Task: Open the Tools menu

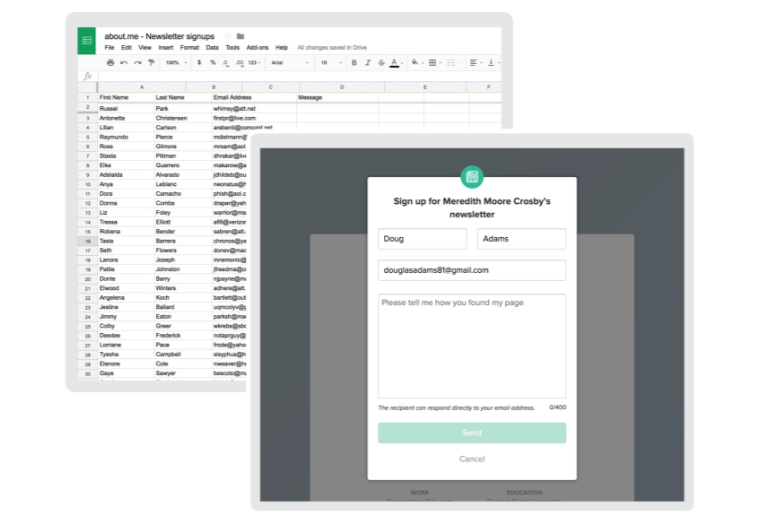Action: (232, 48)
